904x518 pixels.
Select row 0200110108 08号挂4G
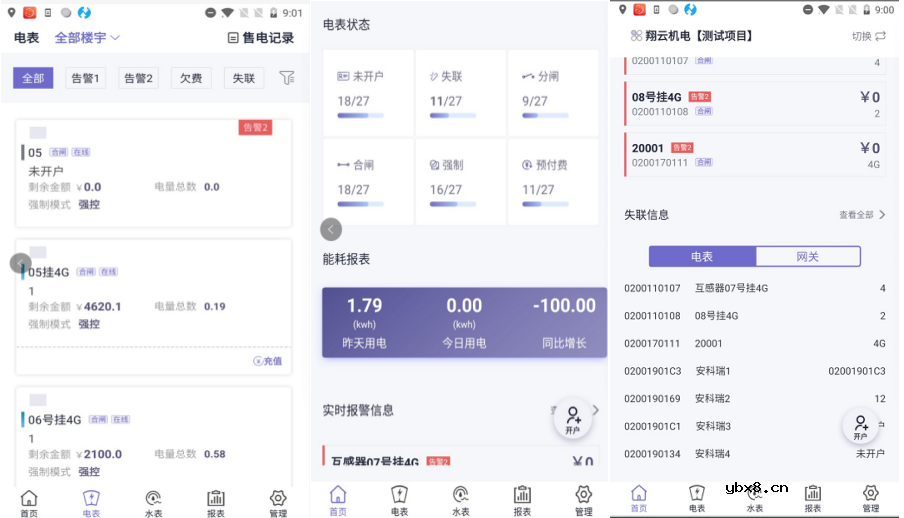(755, 316)
